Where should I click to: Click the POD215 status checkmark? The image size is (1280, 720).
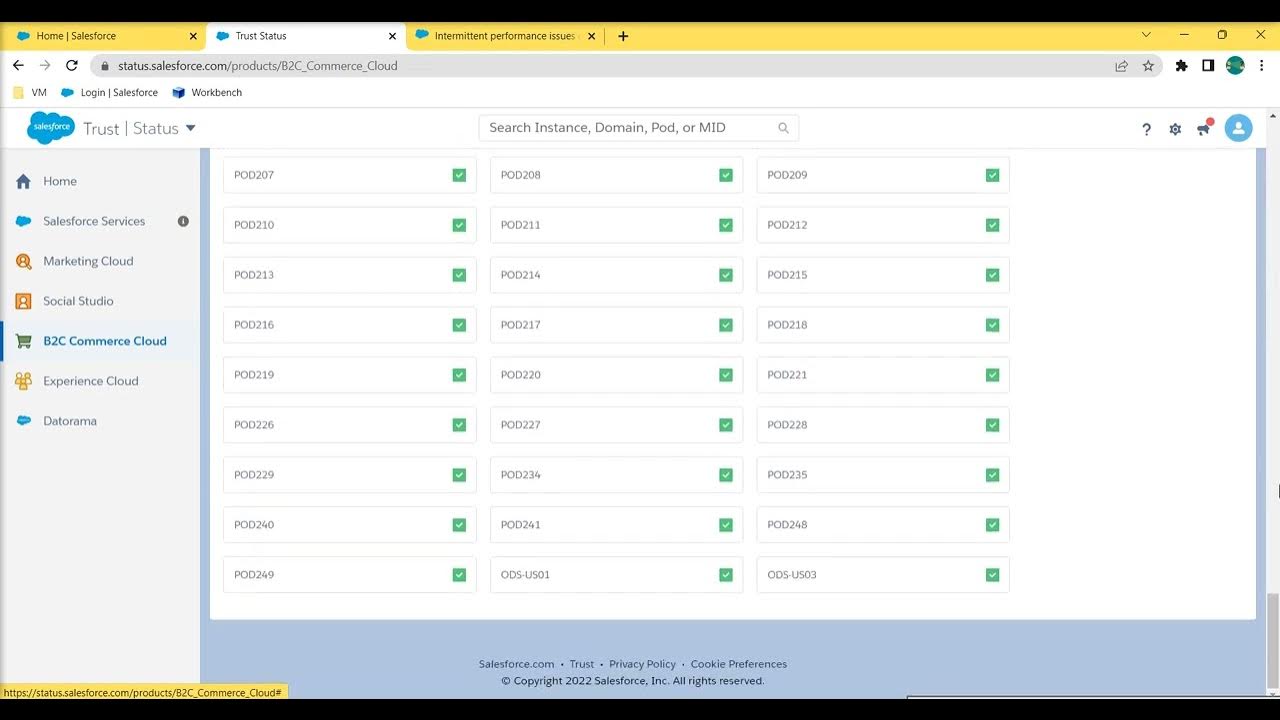tap(992, 275)
